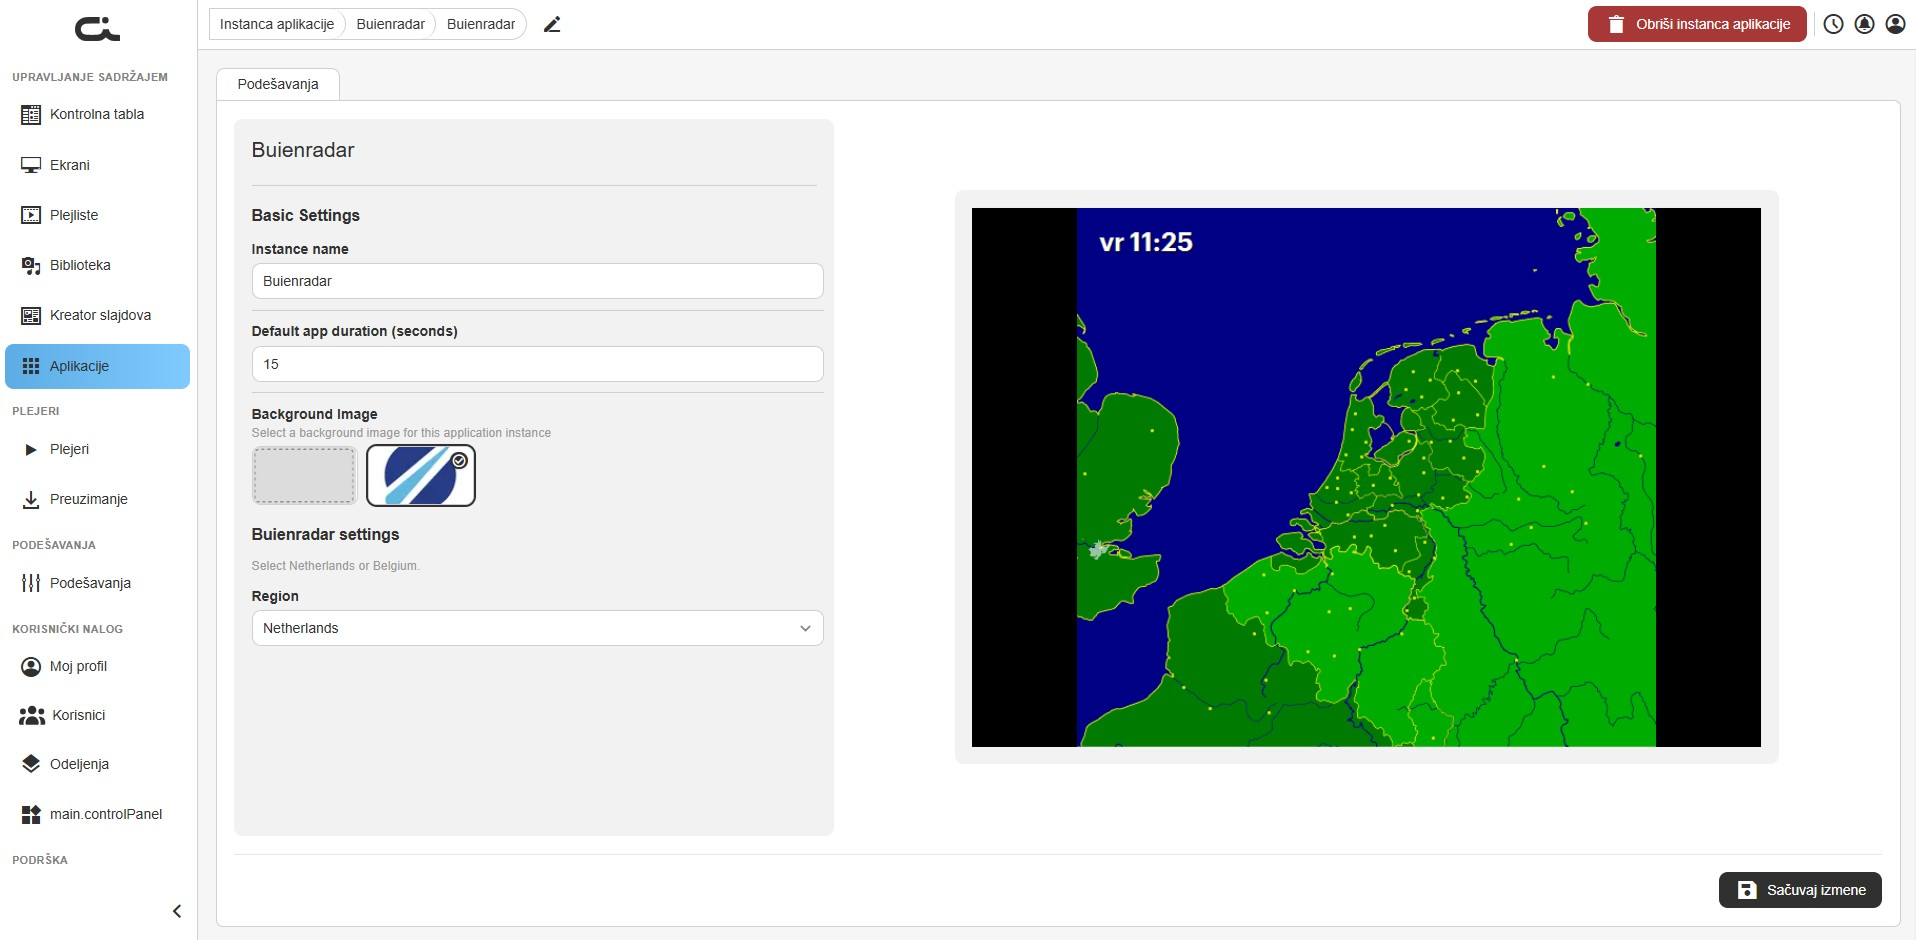Open Preuzimanje menu item
1916x940 pixels.
point(97,499)
